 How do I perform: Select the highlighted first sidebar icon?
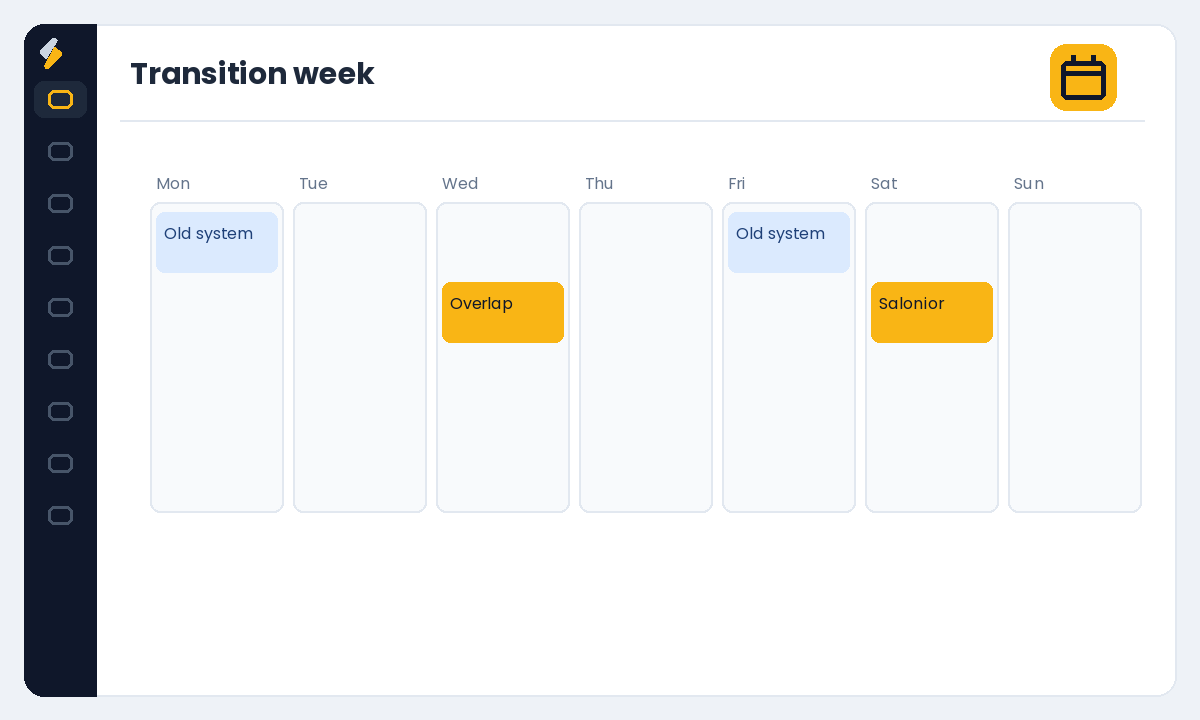coord(61,99)
